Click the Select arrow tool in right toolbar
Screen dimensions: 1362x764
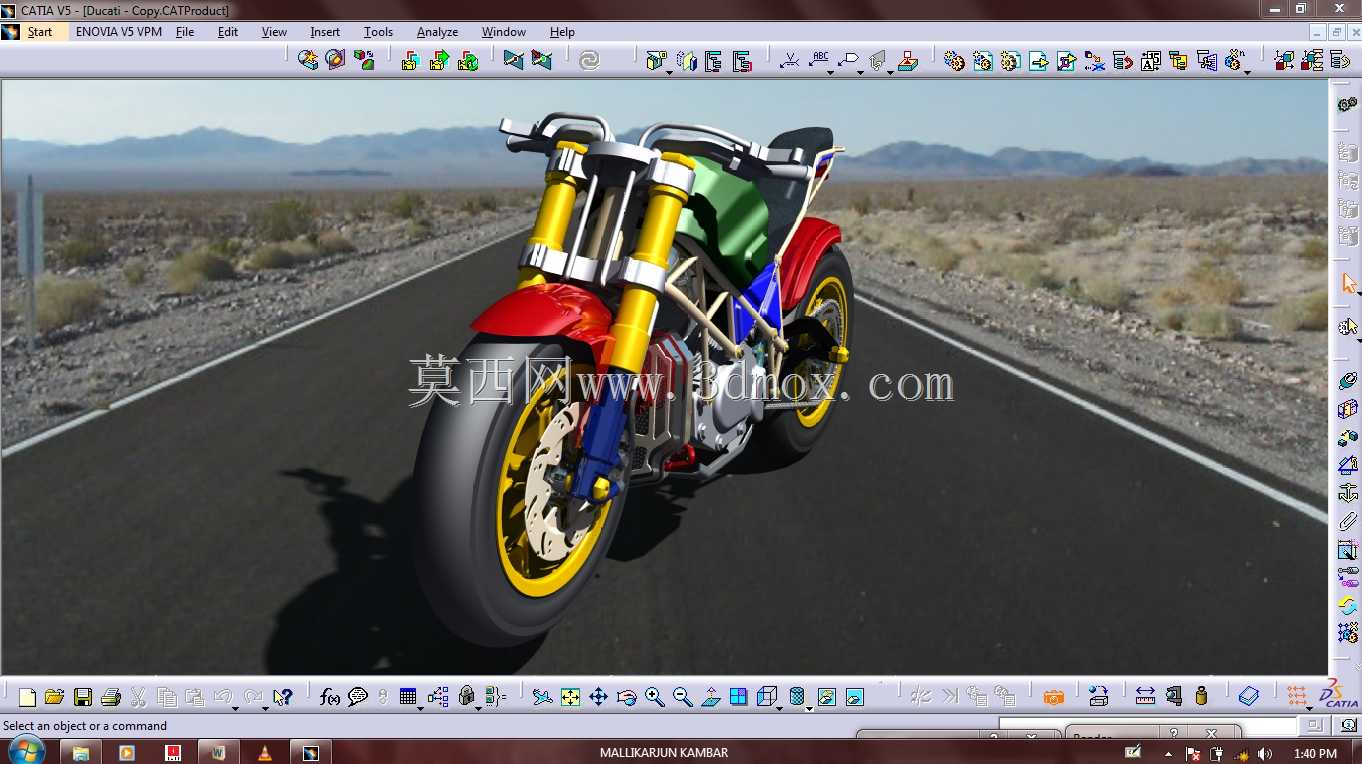1349,284
